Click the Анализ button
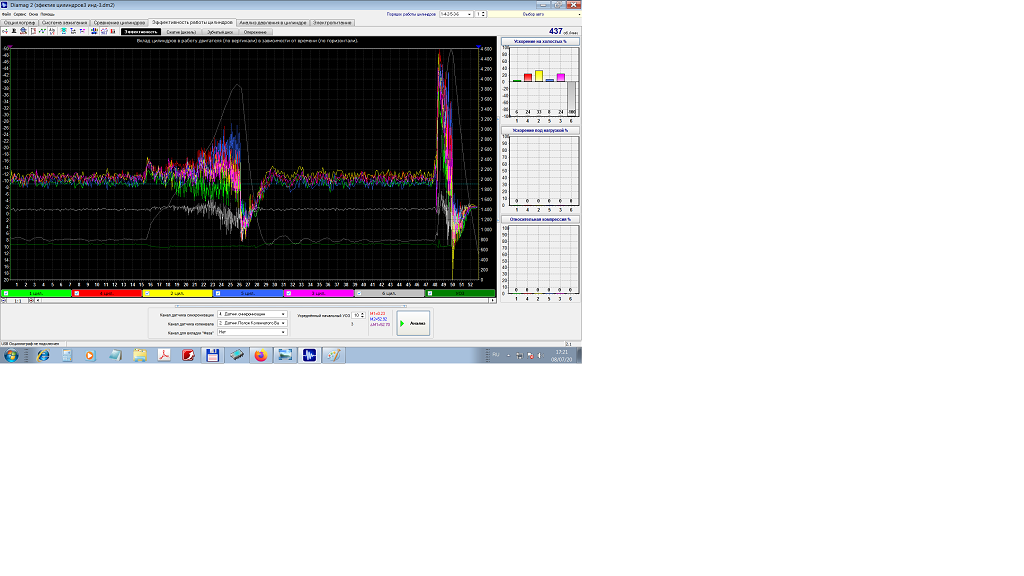1024x576 pixels. 413,324
